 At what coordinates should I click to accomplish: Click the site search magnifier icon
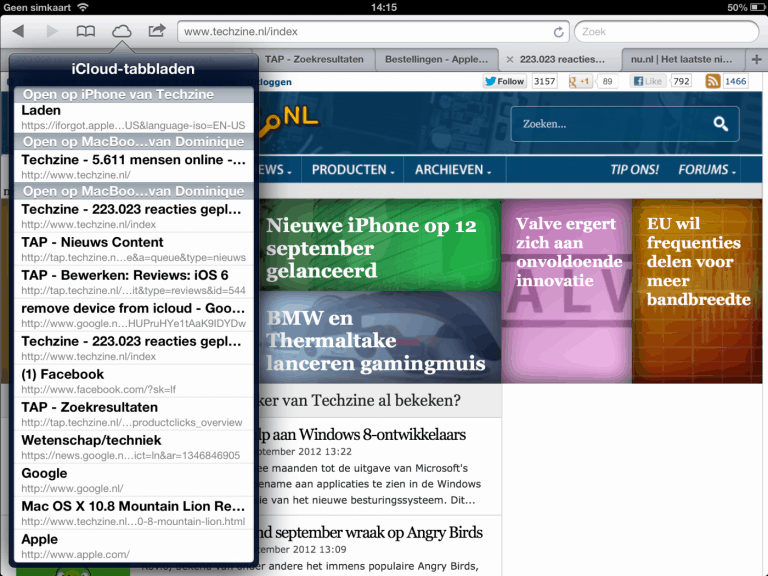(720, 124)
